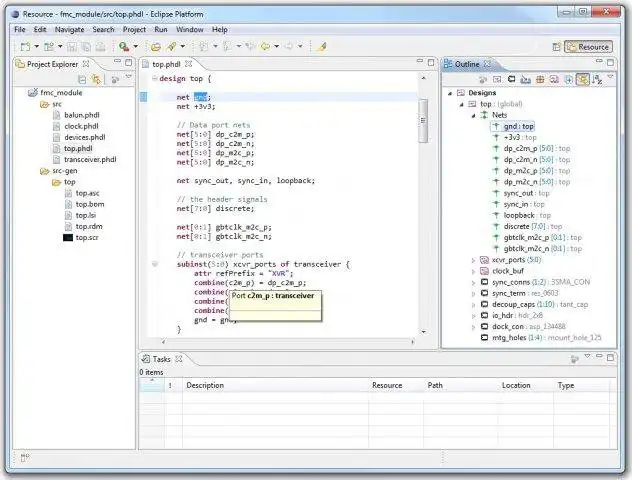Image resolution: width=632 pixels, height=480 pixels.
Task: Click Collapse All in Project Explorer
Action: click(x=82, y=79)
